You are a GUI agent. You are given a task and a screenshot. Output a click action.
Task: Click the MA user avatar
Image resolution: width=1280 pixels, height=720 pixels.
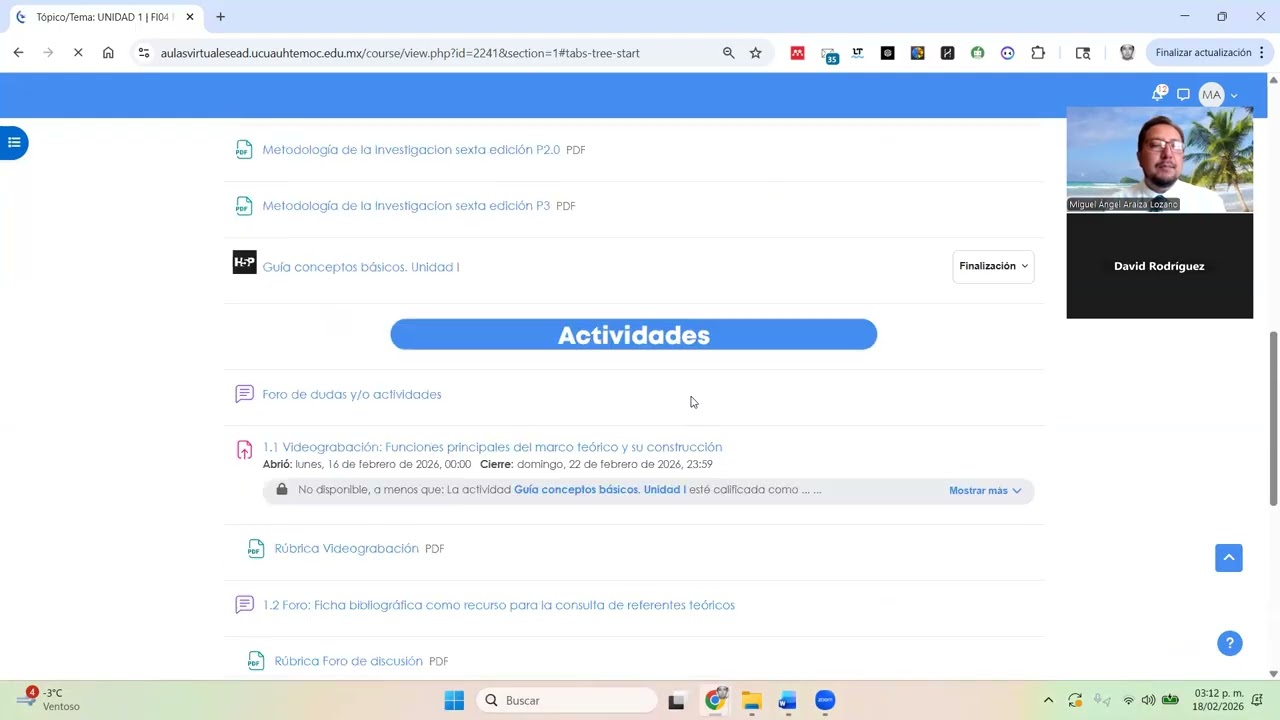click(x=1211, y=95)
